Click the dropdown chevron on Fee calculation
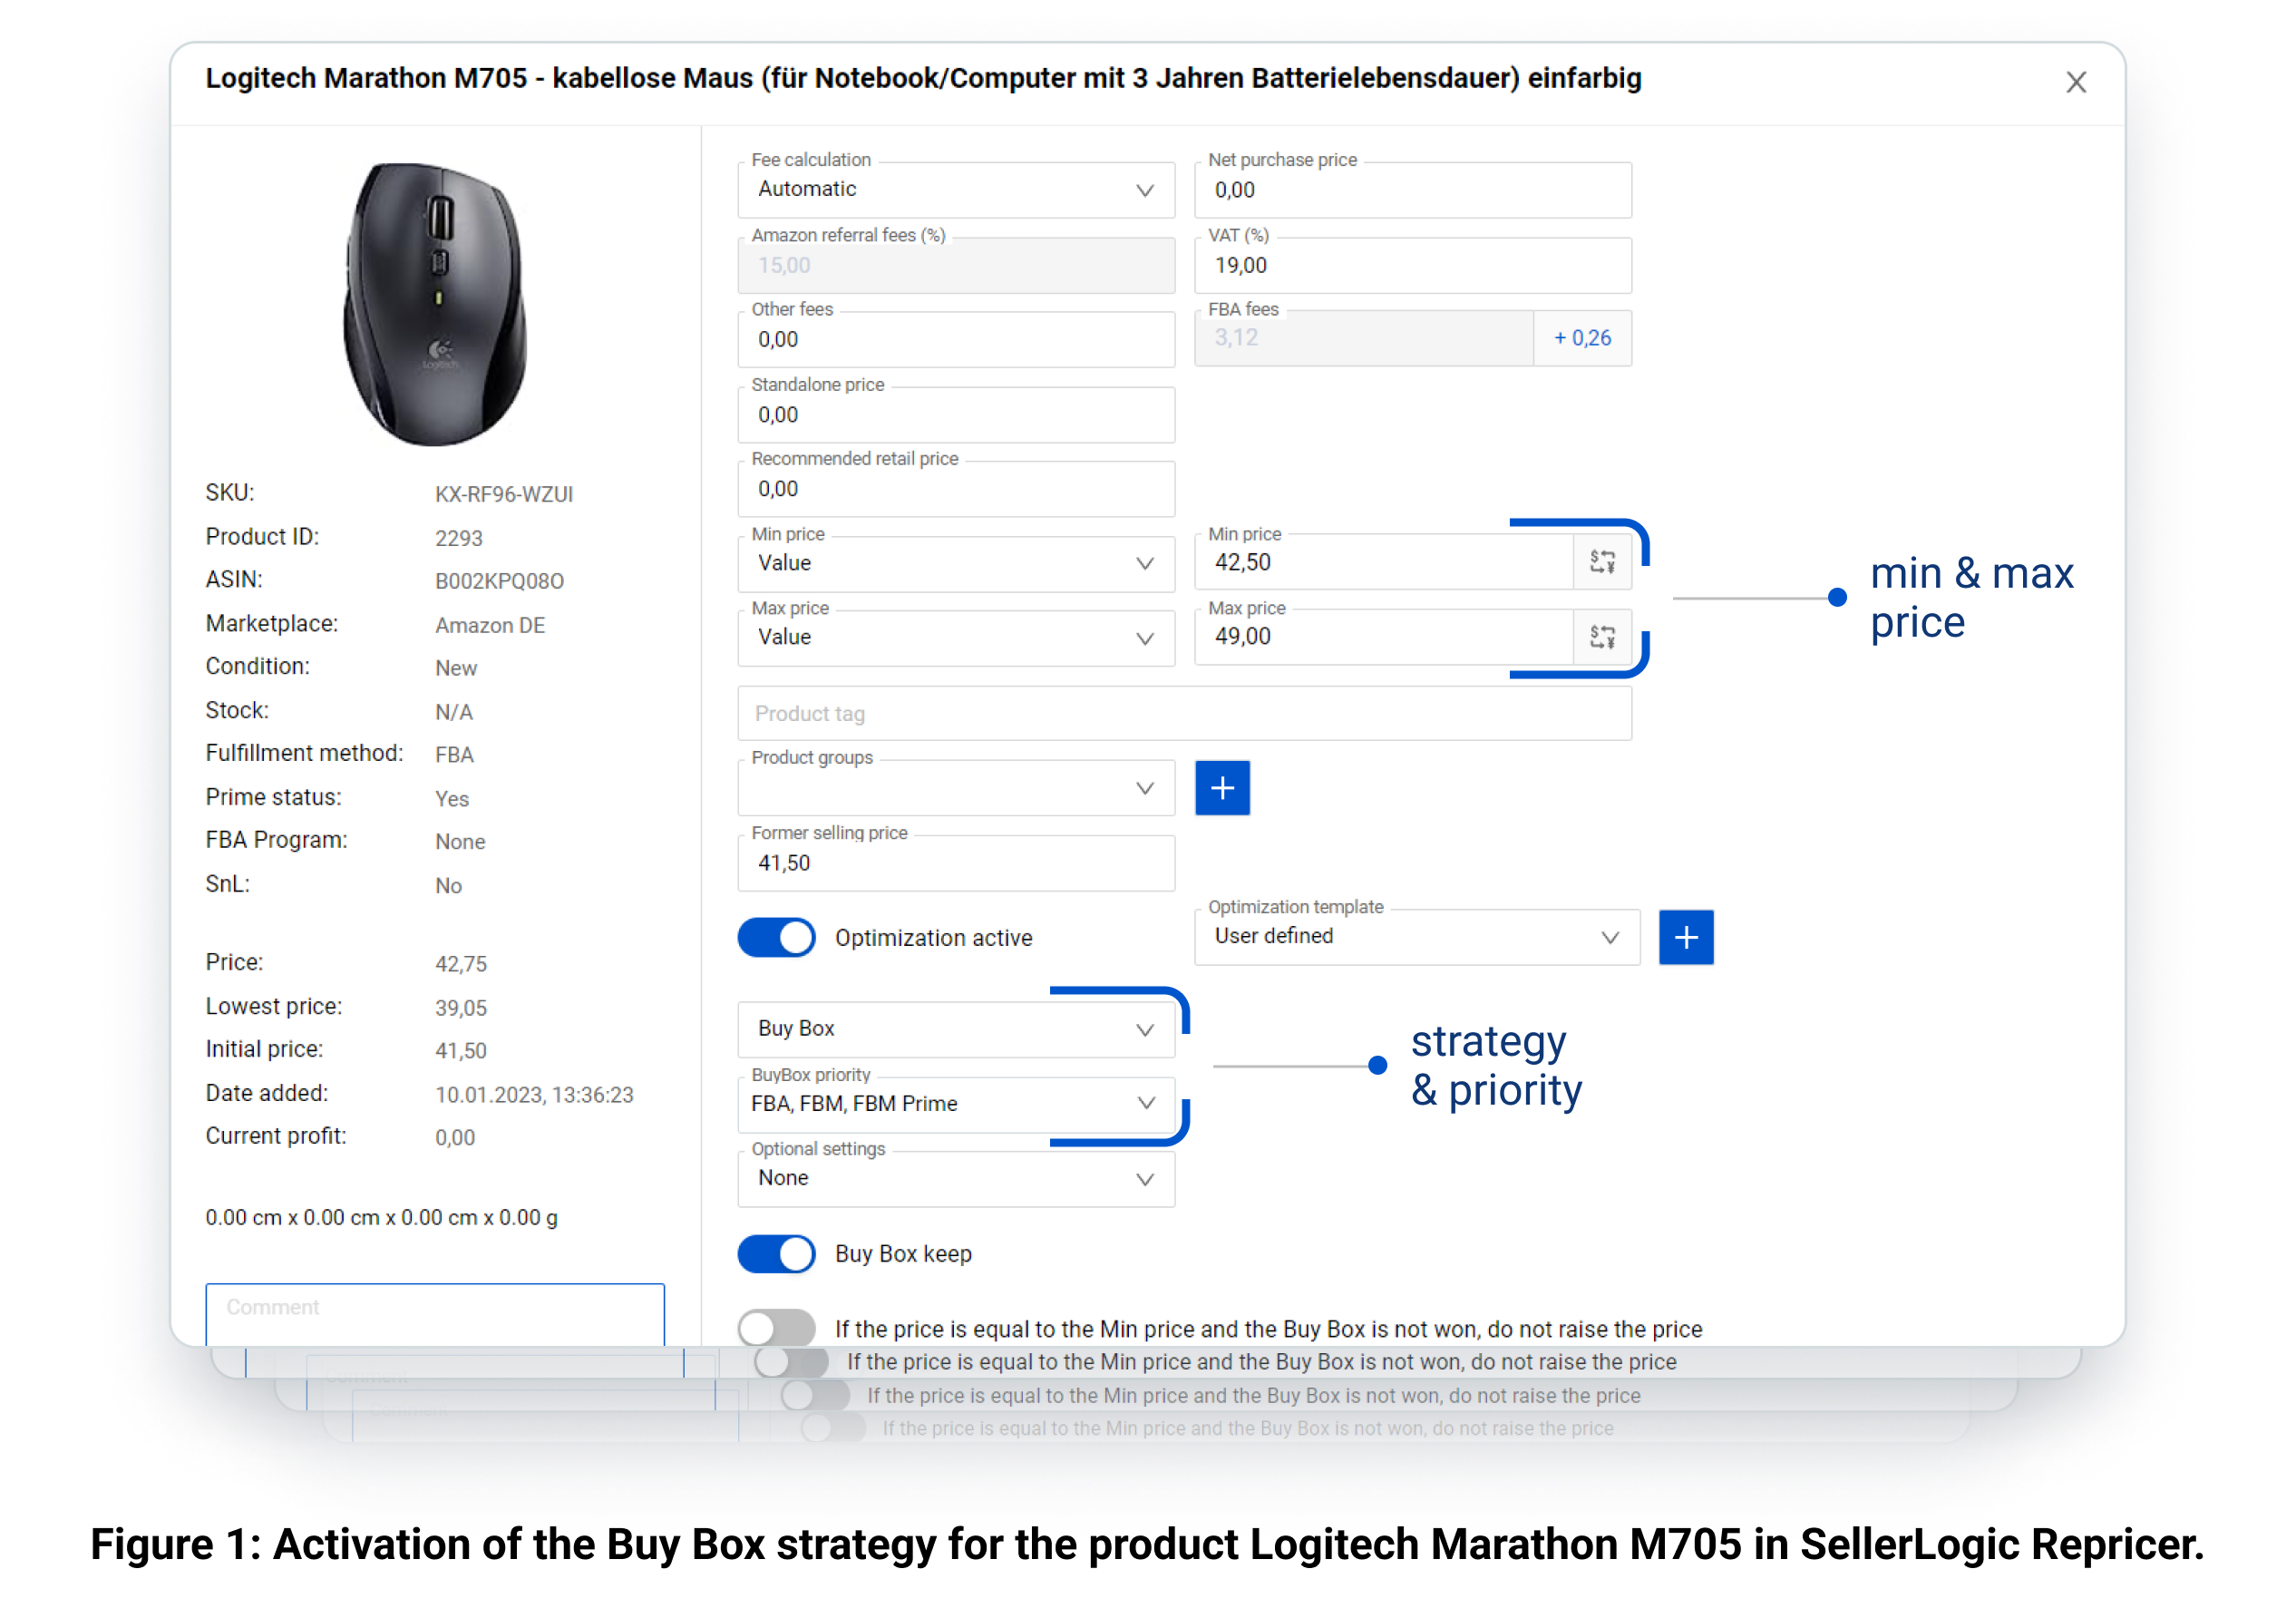Image resolution: width=2296 pixels, height=1608 pixels. (x=1145, y=190)
